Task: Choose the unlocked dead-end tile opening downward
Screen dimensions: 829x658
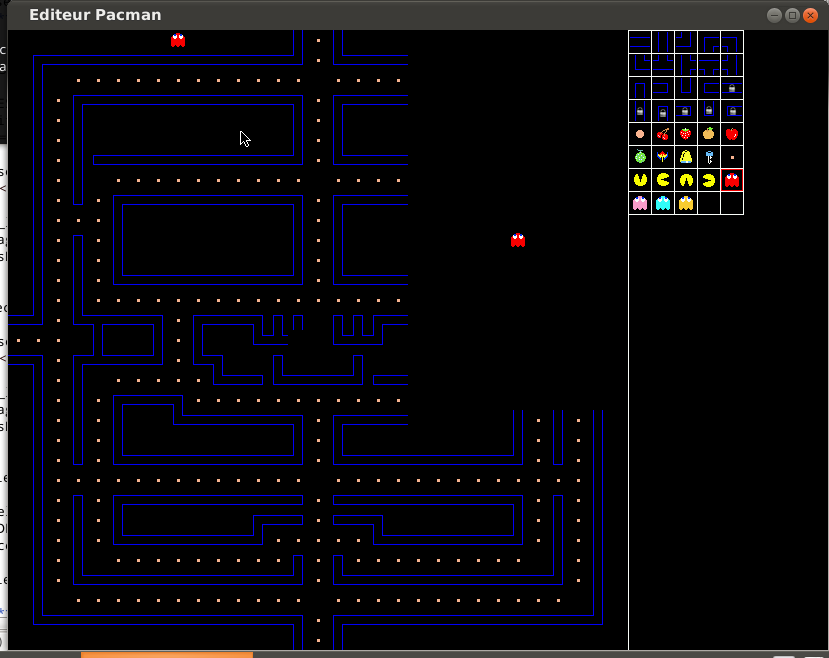Action: pyautogui.click(x=640, y=88)
